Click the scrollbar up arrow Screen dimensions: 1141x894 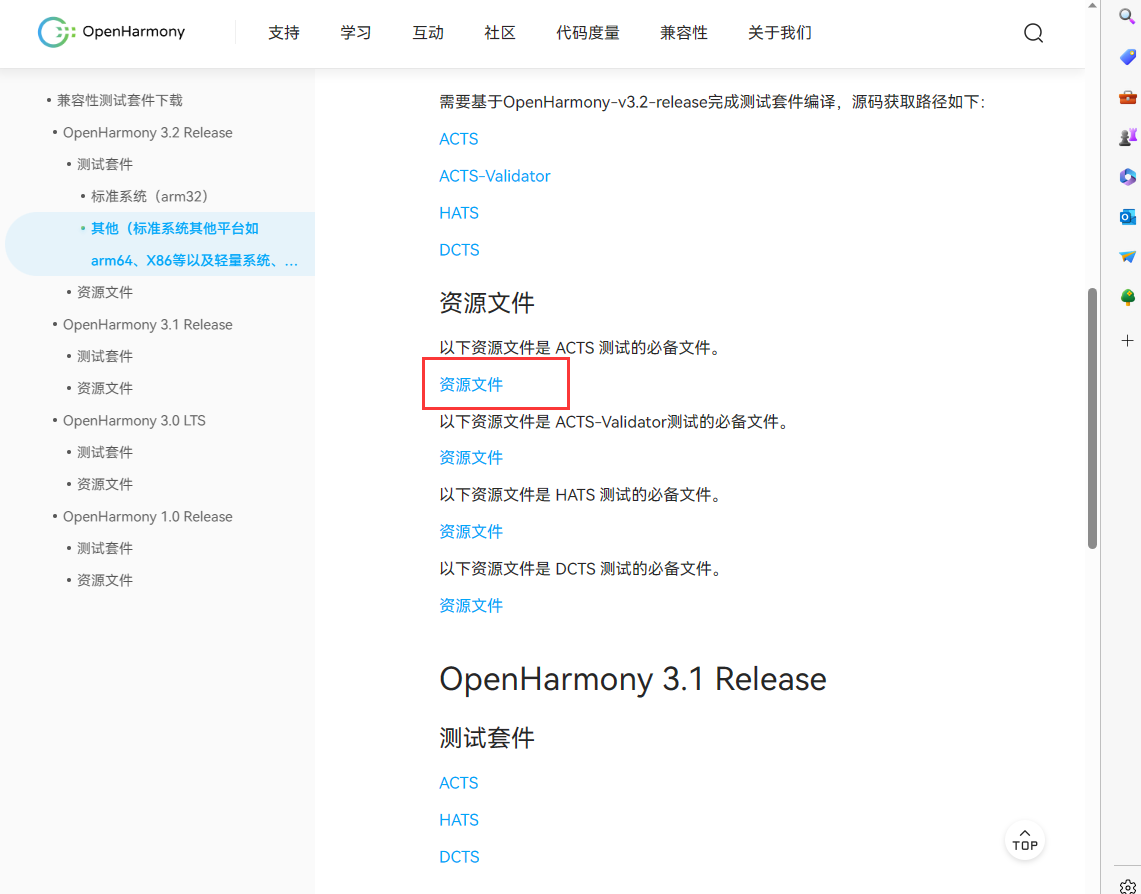point(1092,5)
